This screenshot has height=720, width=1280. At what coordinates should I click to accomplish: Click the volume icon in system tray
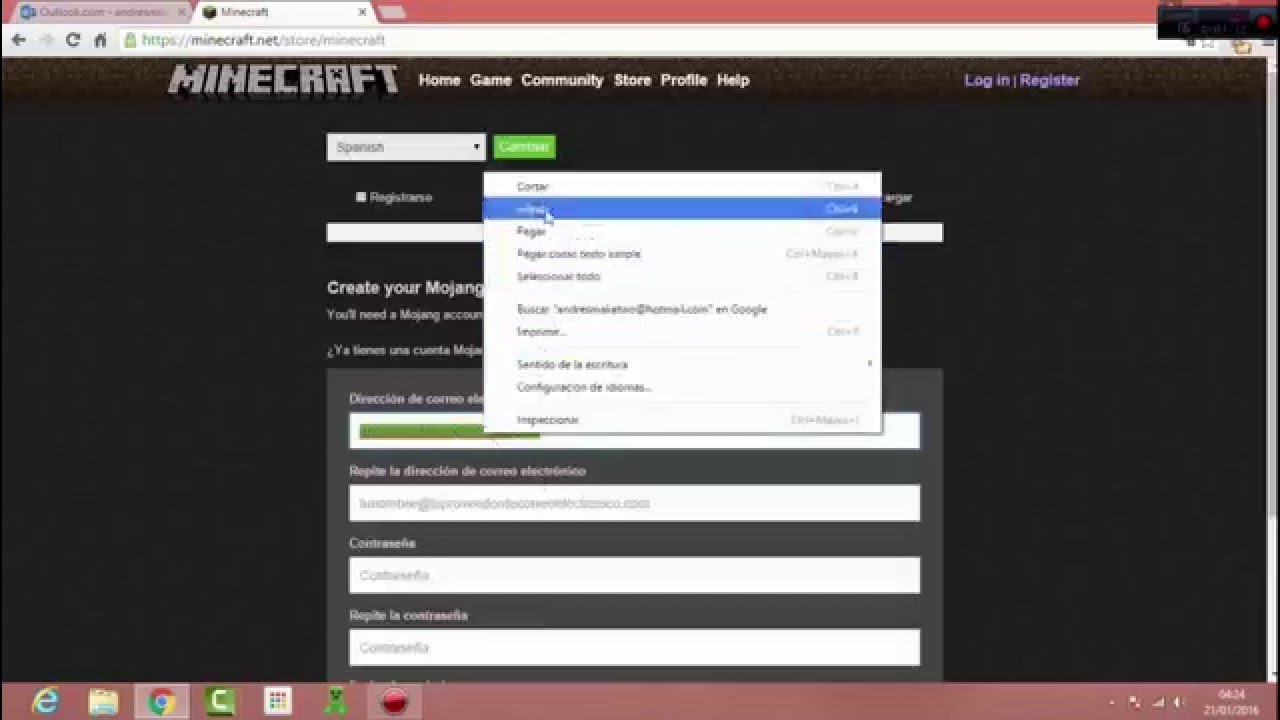(x=1179, y=702)
